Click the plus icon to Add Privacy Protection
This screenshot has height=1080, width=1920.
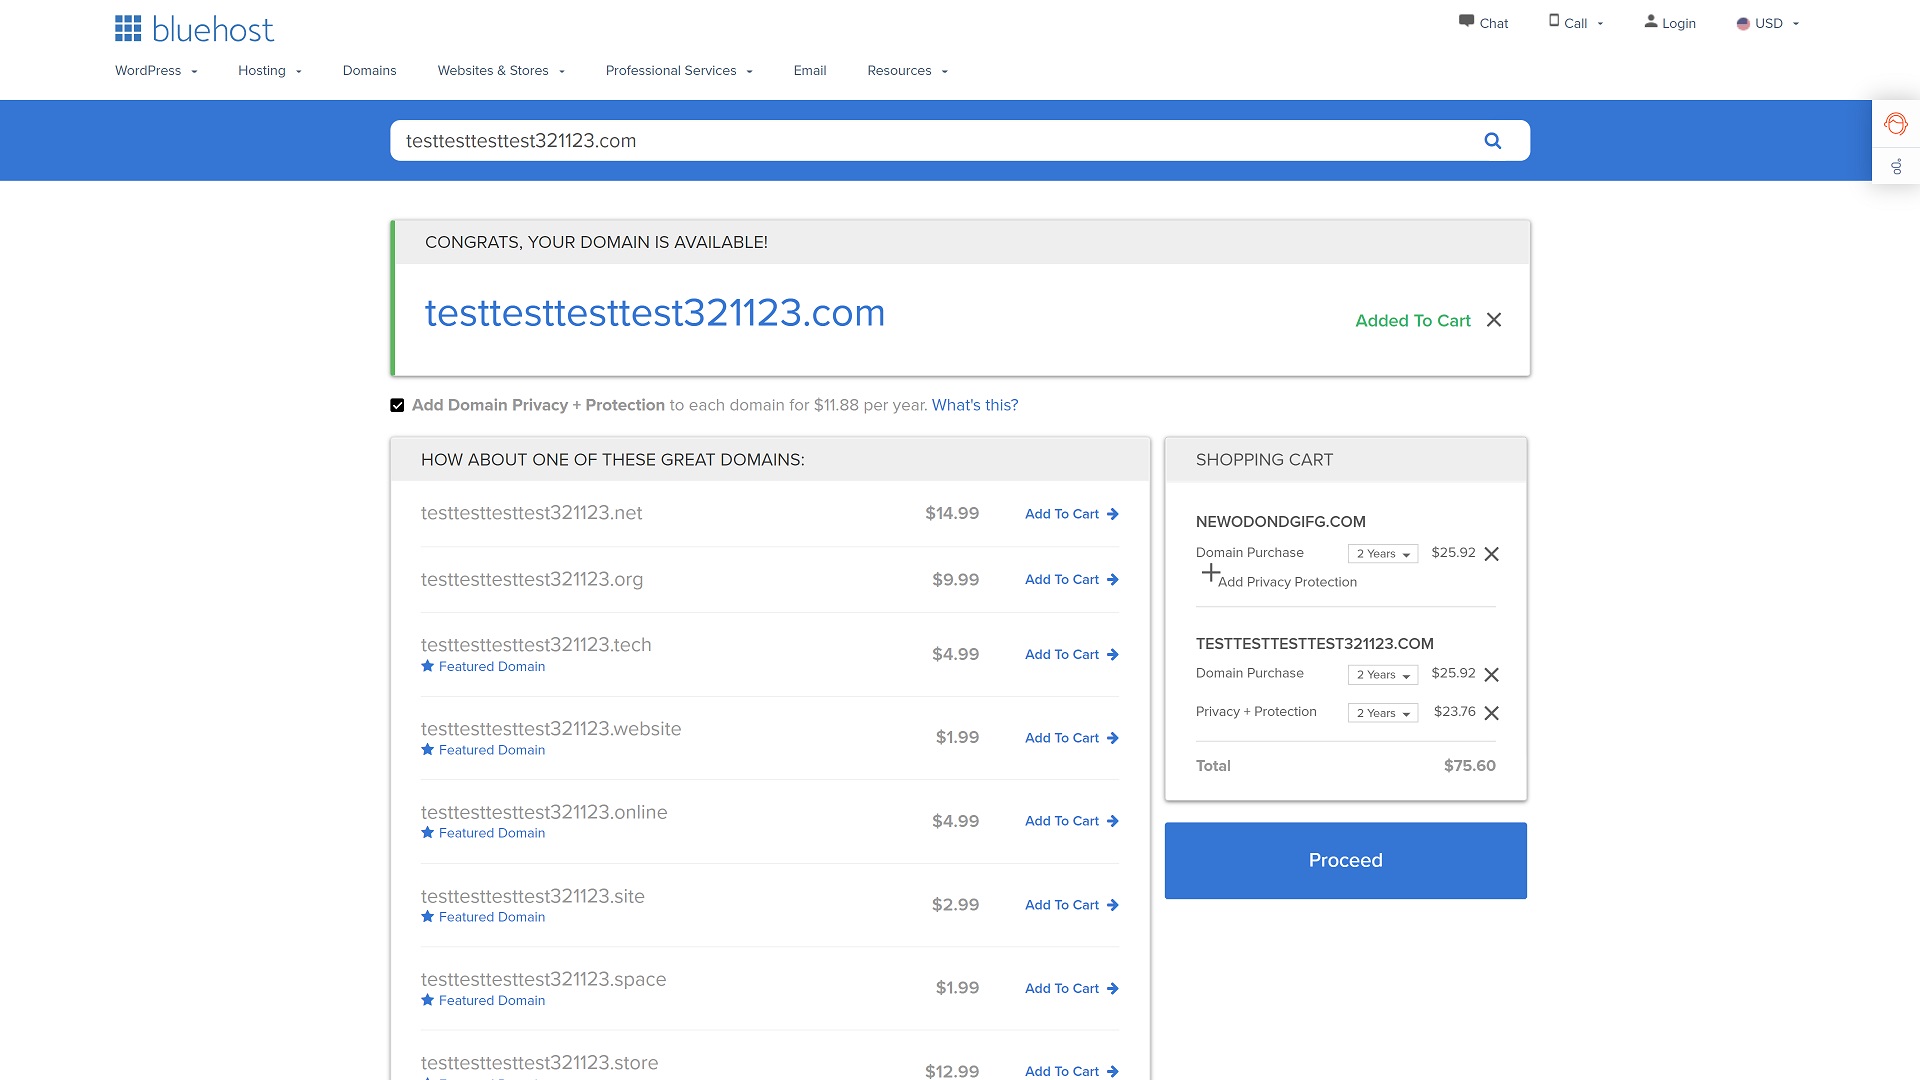pos(1211,573)
